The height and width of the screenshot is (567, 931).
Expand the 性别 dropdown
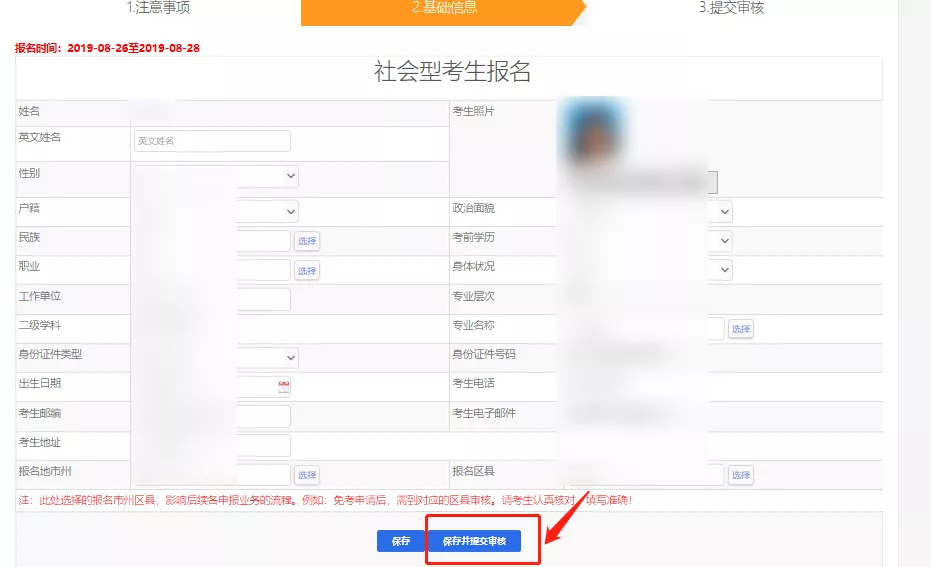[x=290, y=176]
